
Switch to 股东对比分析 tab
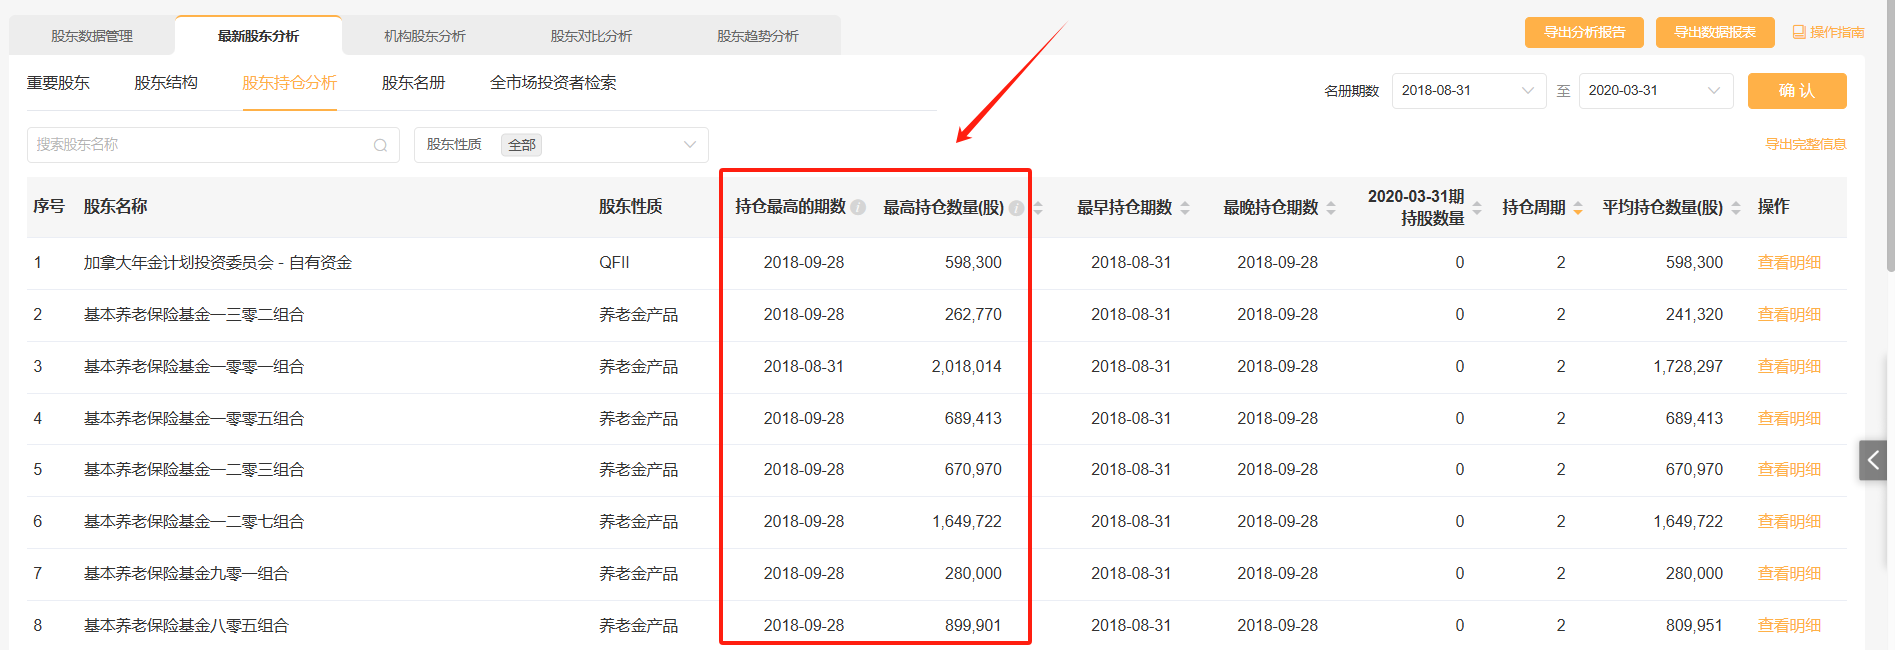click(591, 36)
